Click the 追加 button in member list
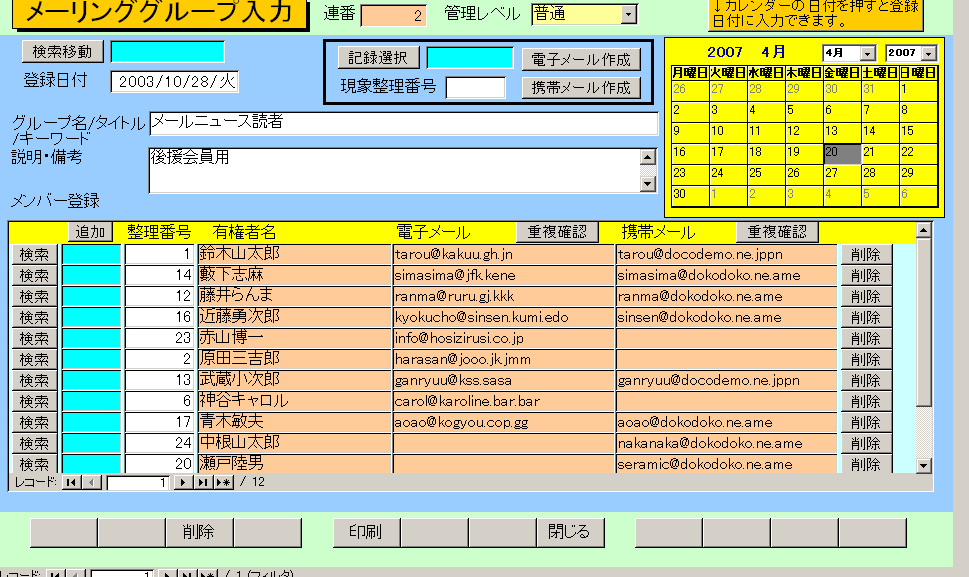The height and width of the screenshot is (577, 969). [x=90, y=232]
